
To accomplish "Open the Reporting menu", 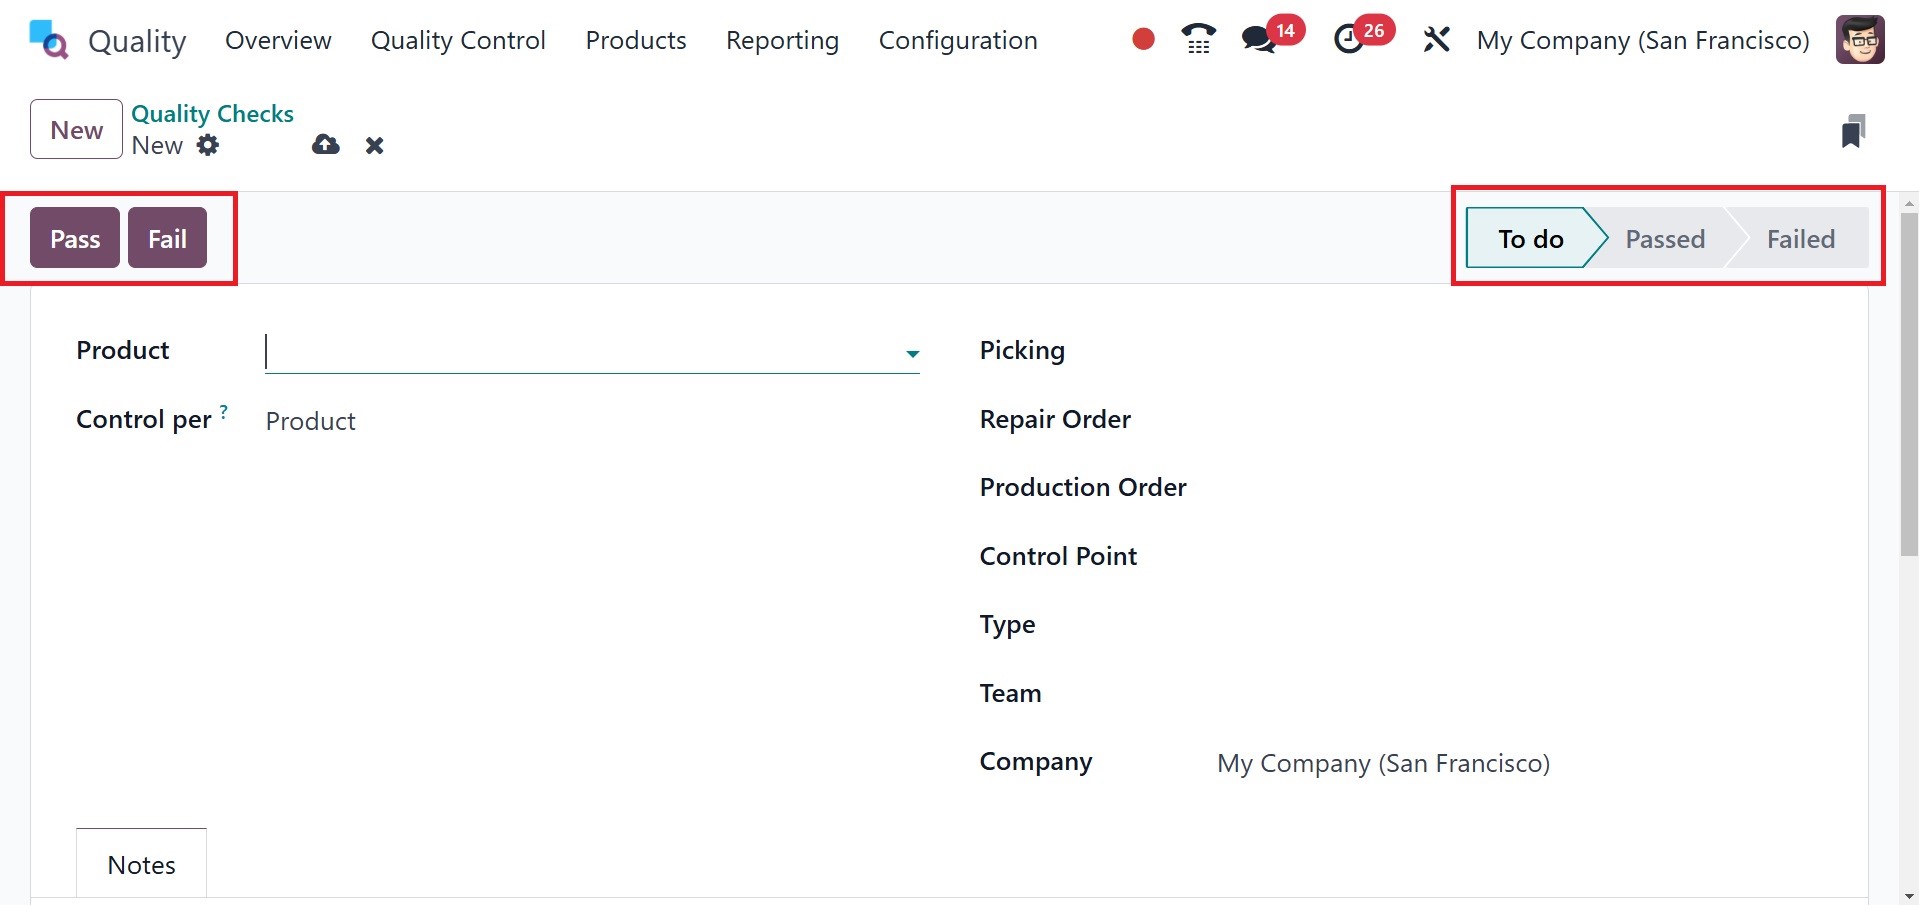I will (x=782, y=40).
